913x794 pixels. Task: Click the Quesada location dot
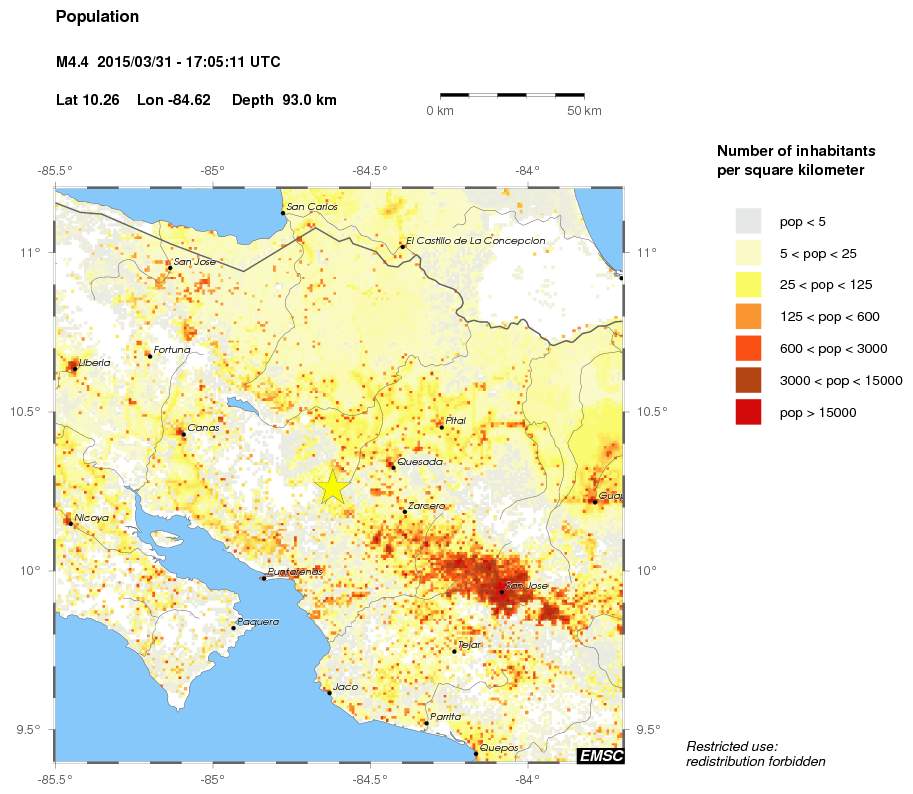[x=394, y=466]
